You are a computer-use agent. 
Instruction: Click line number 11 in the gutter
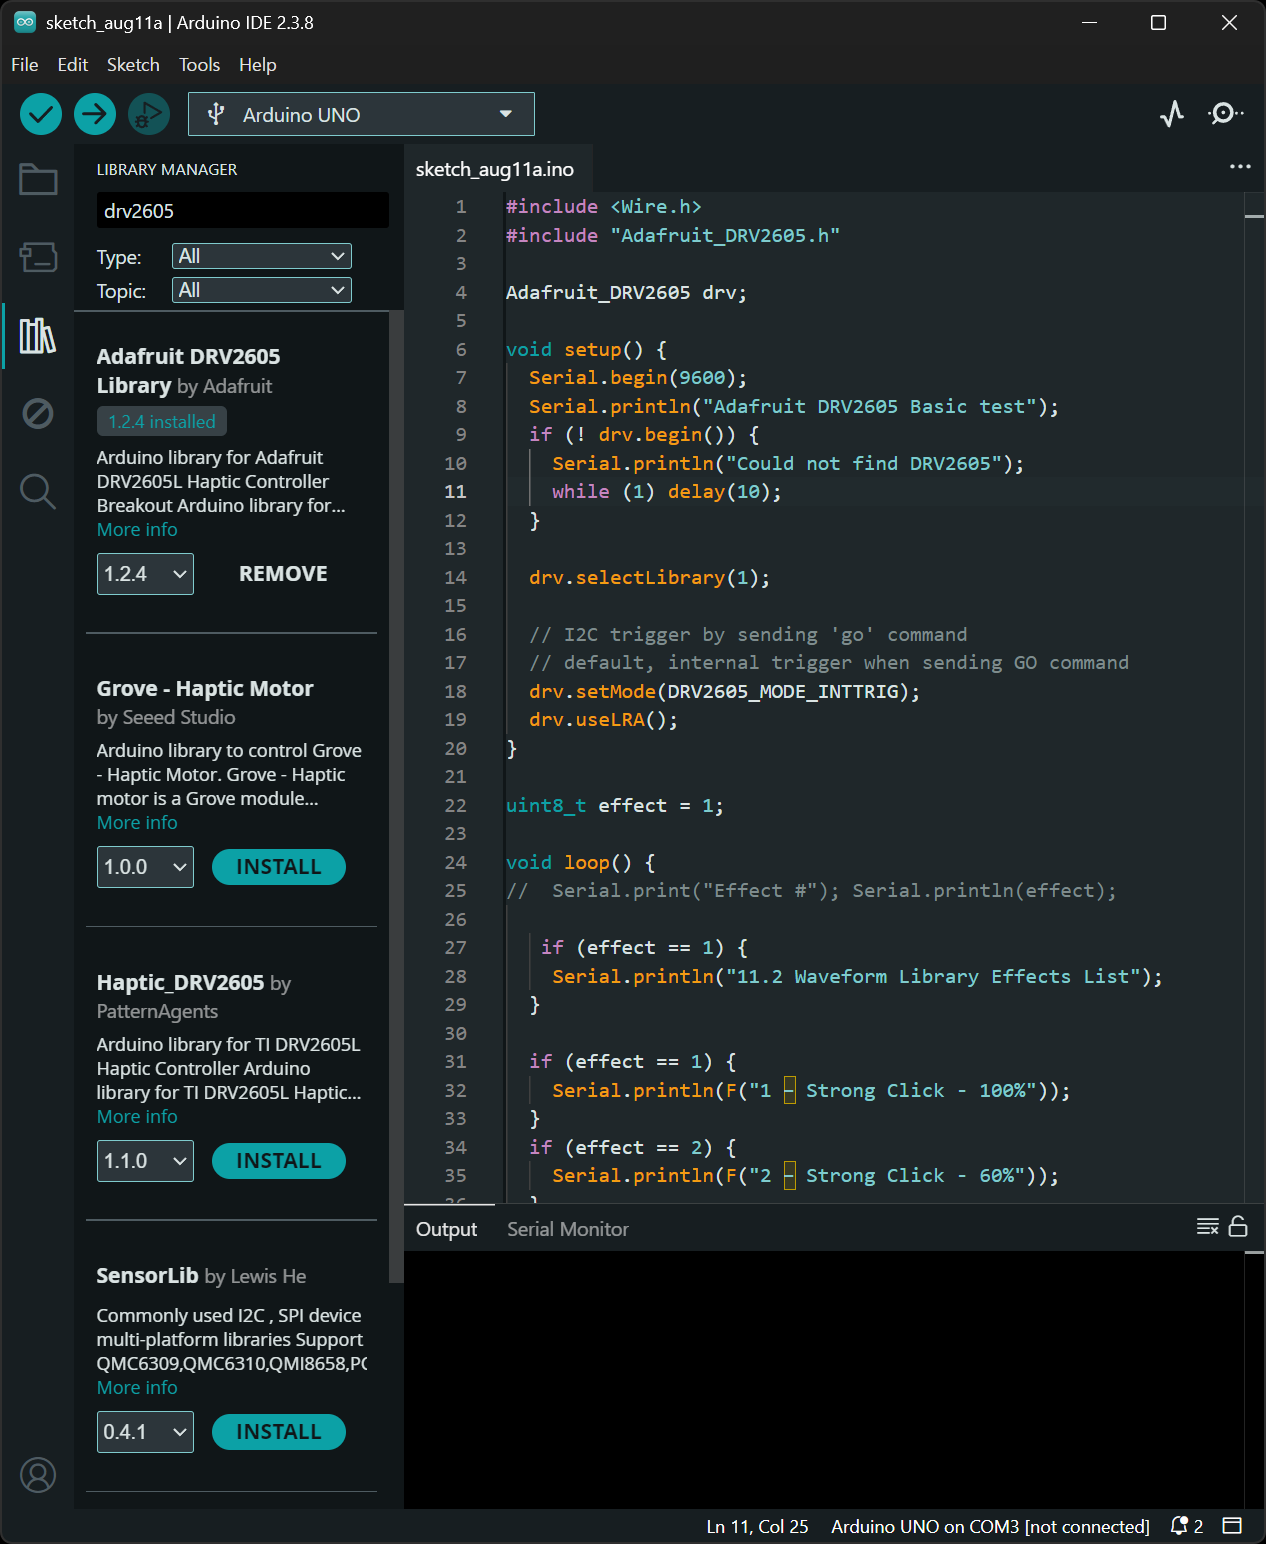pos(455,492)
